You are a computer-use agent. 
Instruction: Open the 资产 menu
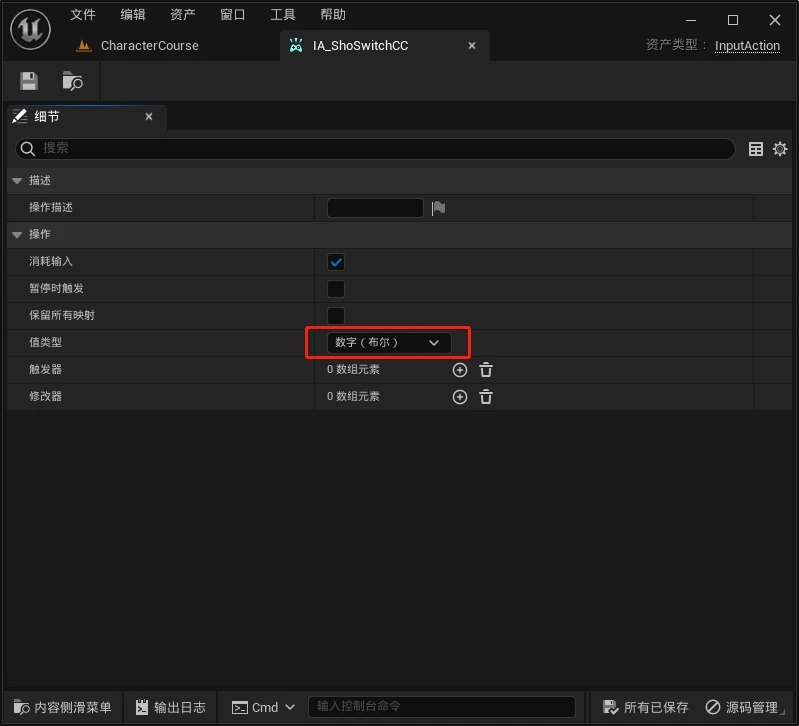(182, 14)
